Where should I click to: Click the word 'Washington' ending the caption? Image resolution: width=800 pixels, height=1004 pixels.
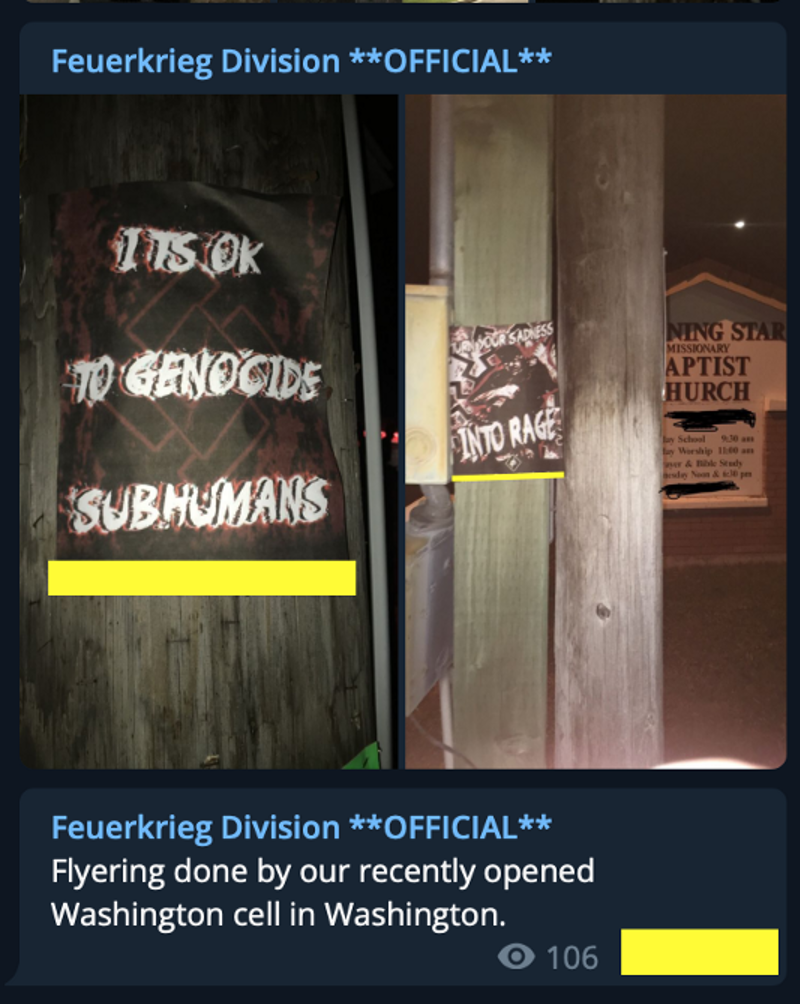[x=414, y=914]
